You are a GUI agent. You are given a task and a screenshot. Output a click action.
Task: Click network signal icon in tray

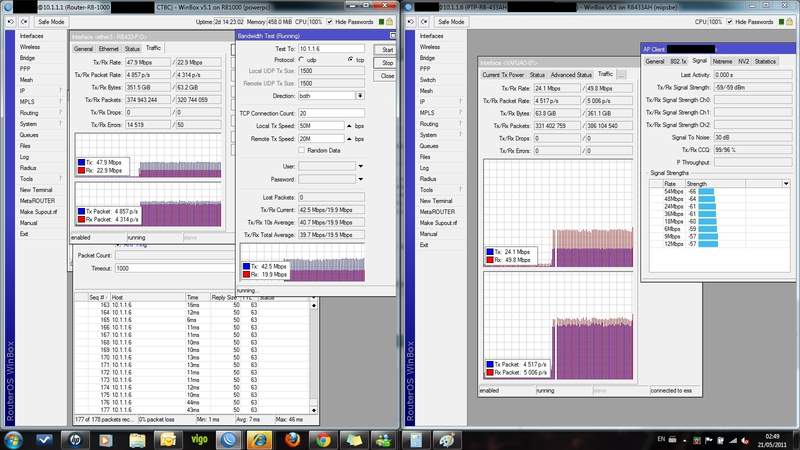pyautogui.click(x=733, y=440)
